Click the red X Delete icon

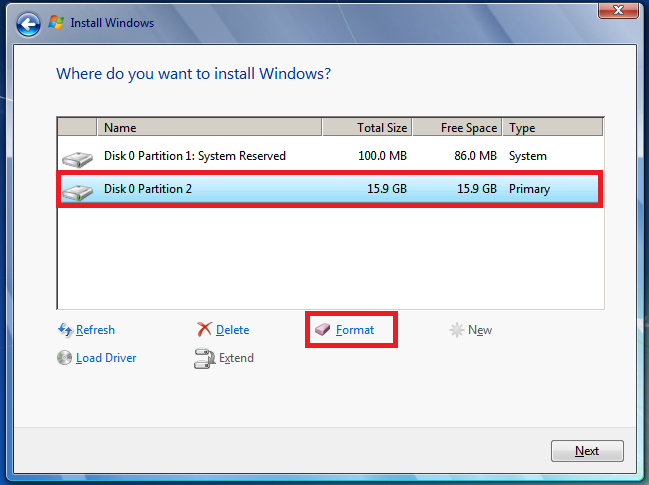click(x=204, y=330)
